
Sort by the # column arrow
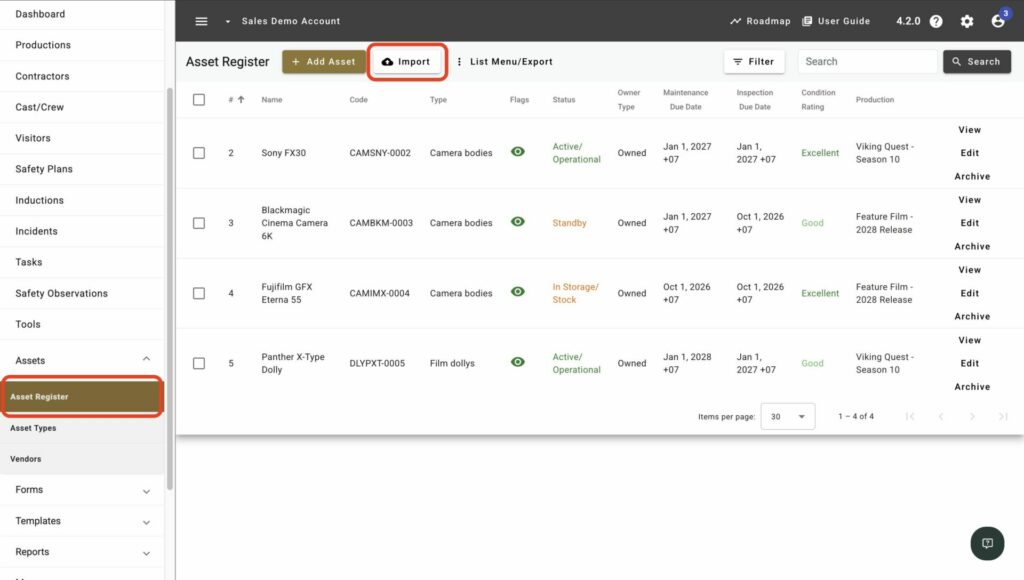point(241,99)
